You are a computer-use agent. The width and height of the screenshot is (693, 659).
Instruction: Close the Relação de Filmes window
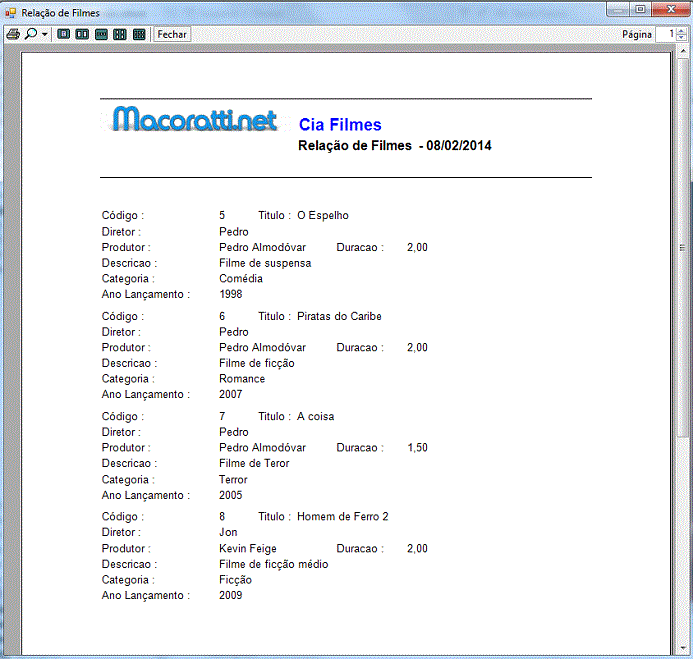670,9
